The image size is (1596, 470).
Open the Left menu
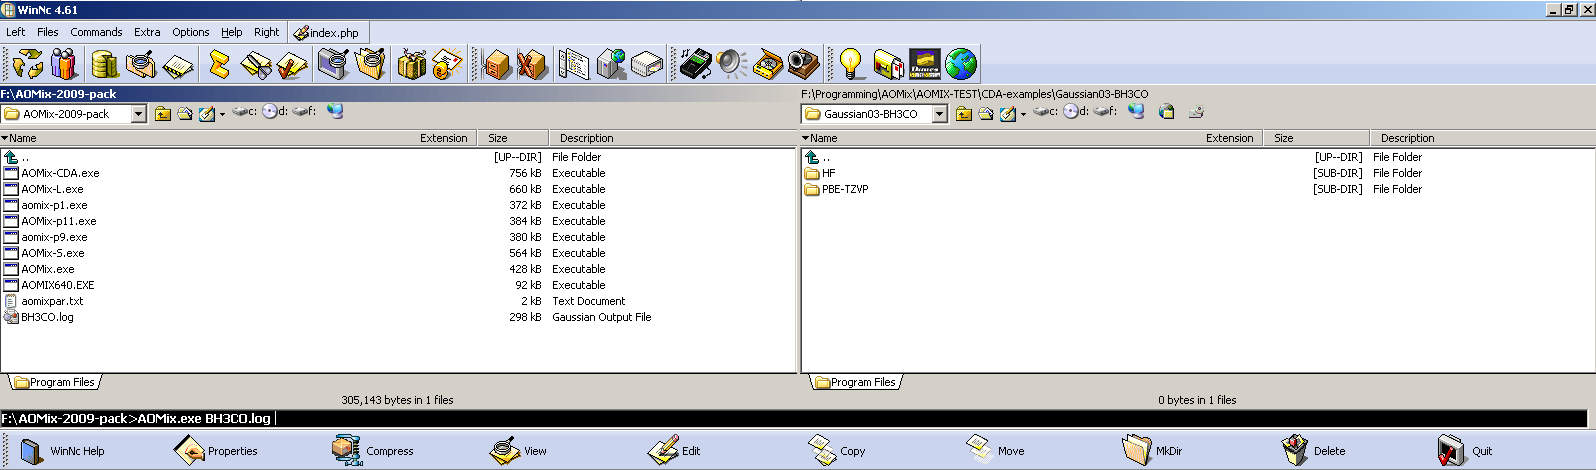[x=16, y=32]
